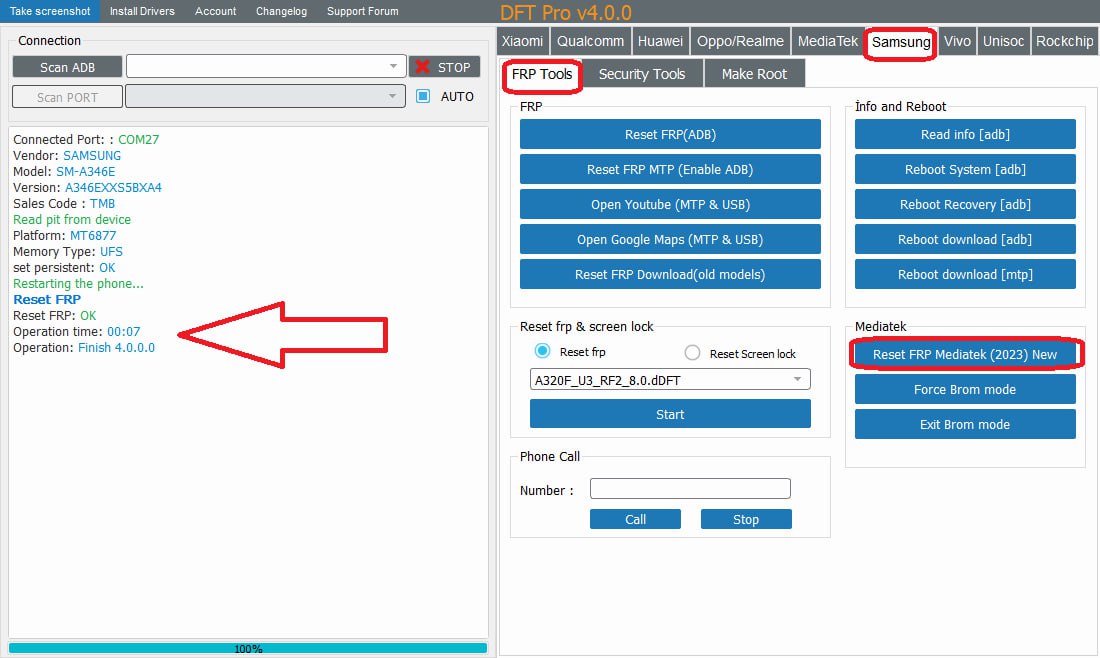Image resolution: width=1100 pixels, height=658 pixels.
Task: Select the Reset Screen lock radio option
Action: pyautogui.click(x=692, y=353)
